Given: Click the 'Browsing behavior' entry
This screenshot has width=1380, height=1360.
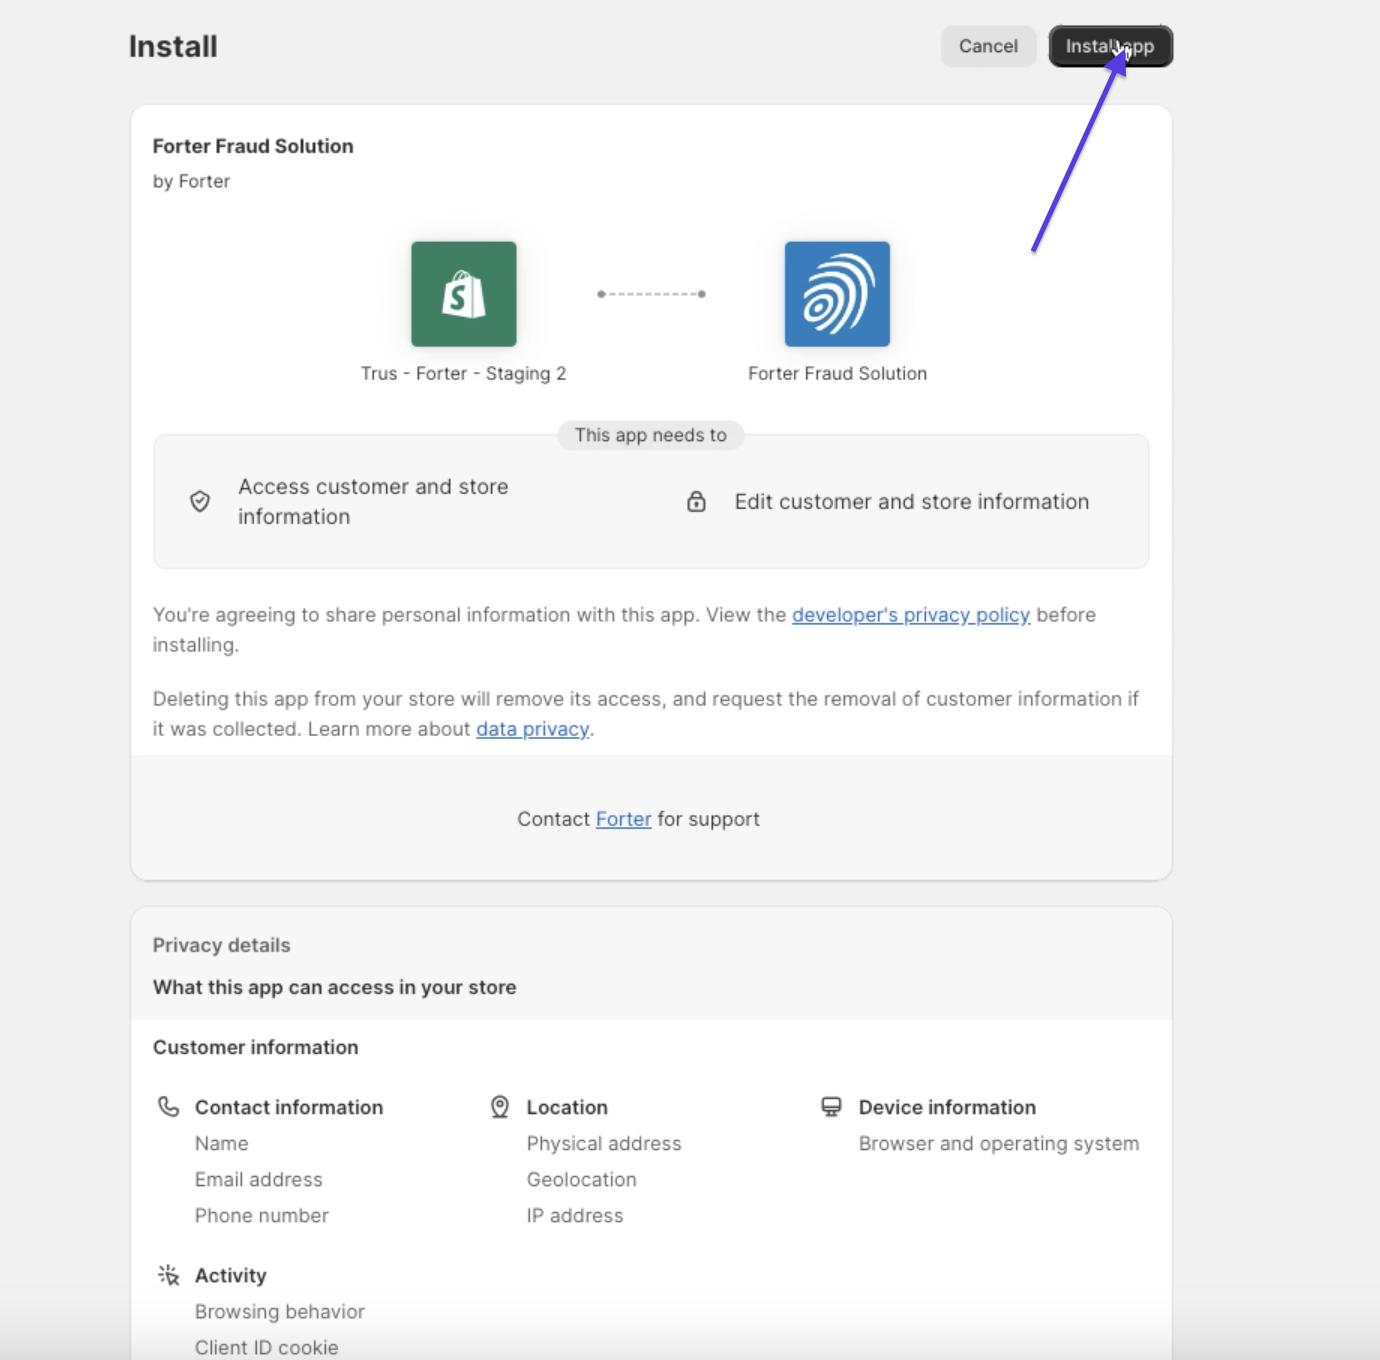Looking at the screenshot, I should tap(279, 1311).
